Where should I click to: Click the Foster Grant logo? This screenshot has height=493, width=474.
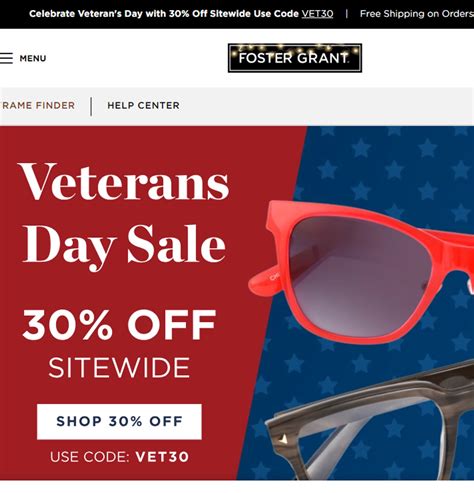click(x=295, y=58)
